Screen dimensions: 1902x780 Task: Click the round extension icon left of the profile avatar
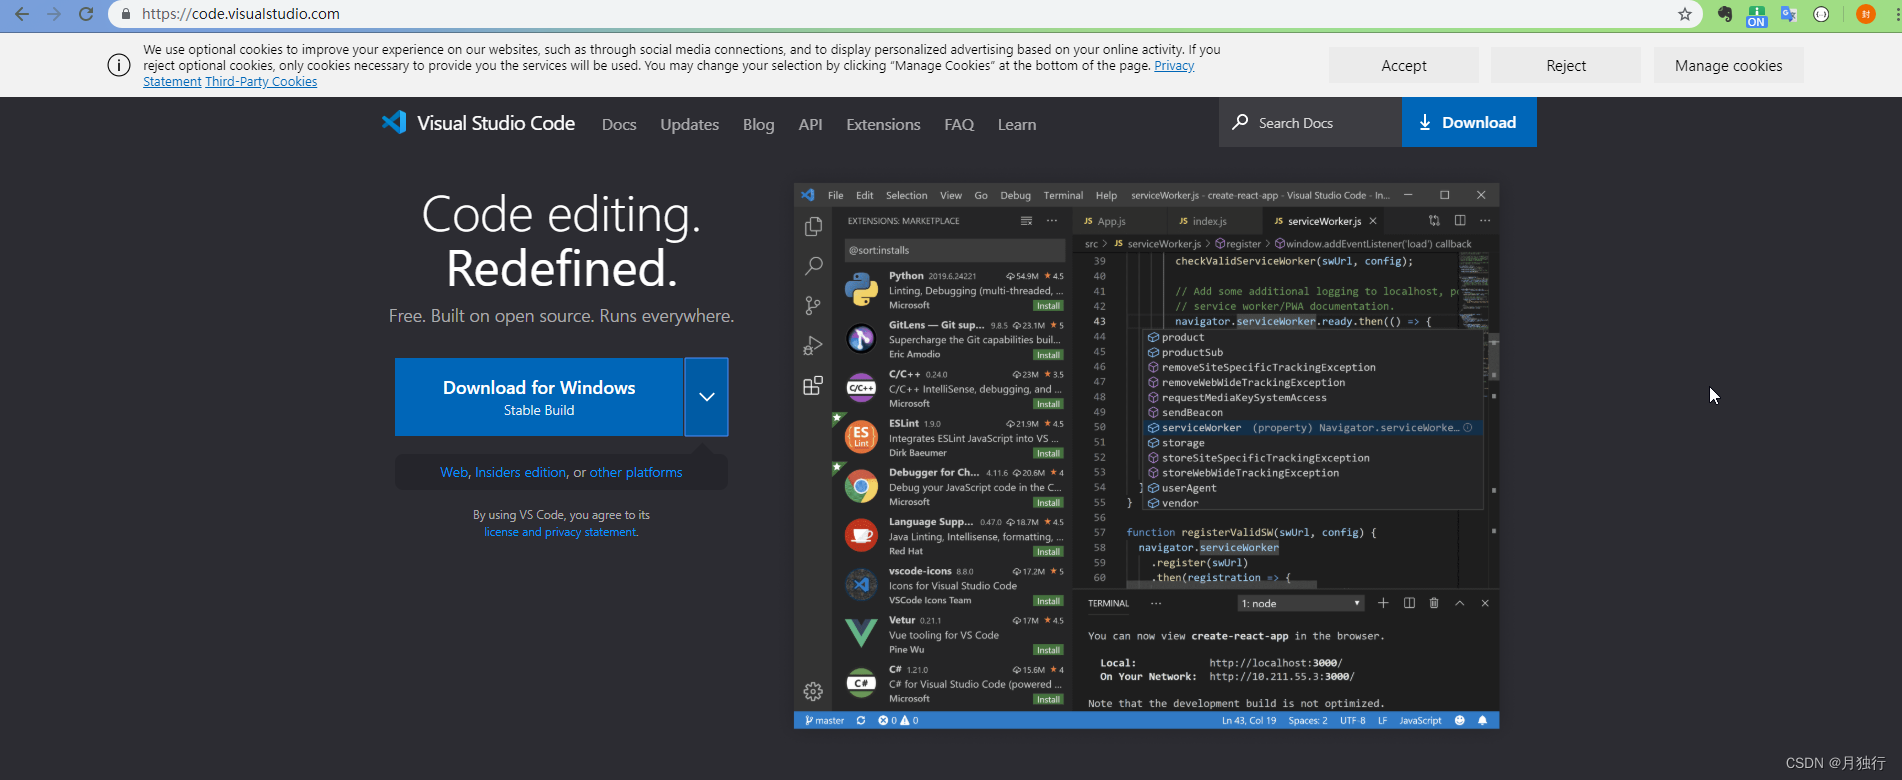pos(1821,14)
